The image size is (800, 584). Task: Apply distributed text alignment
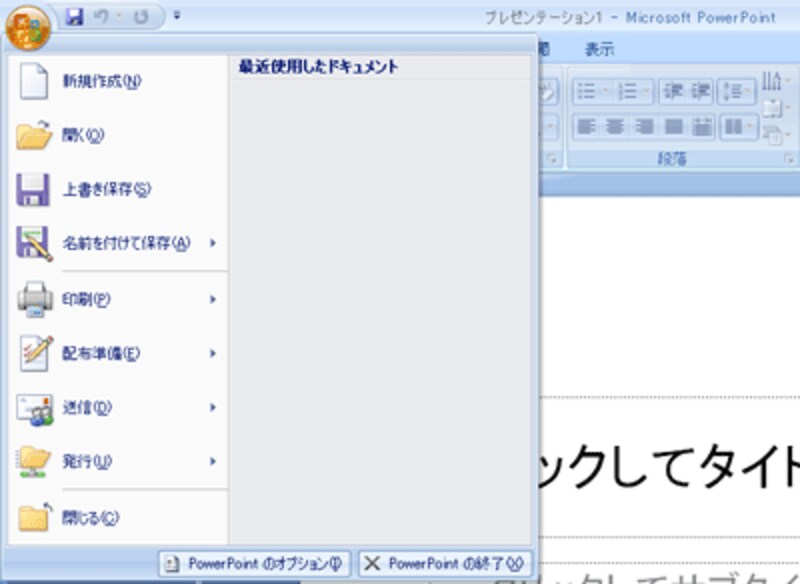pyautogui.click(x=703, y=126)
